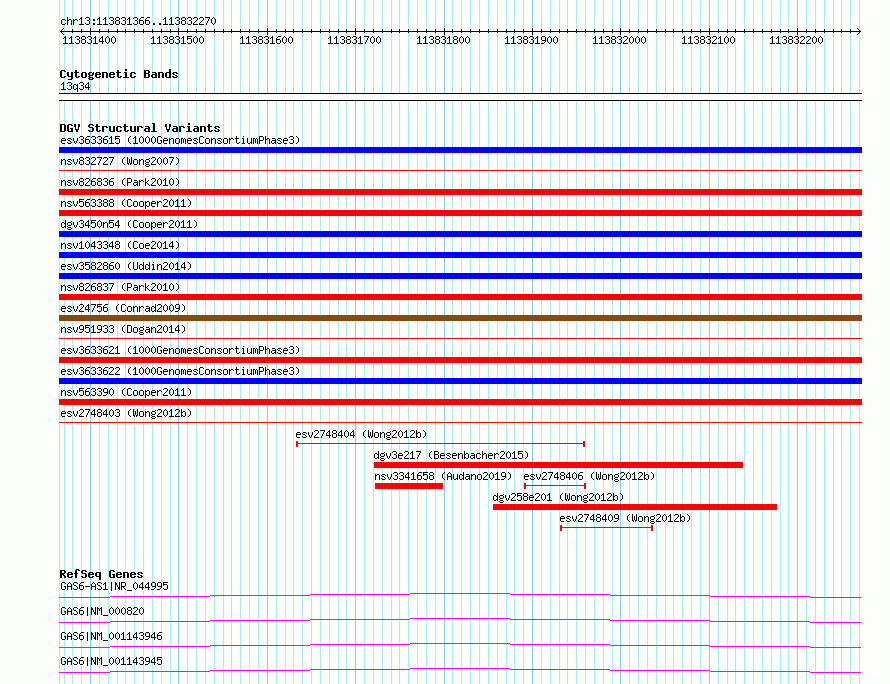
Task: Click ruler position 113831800
Action: 443,40
